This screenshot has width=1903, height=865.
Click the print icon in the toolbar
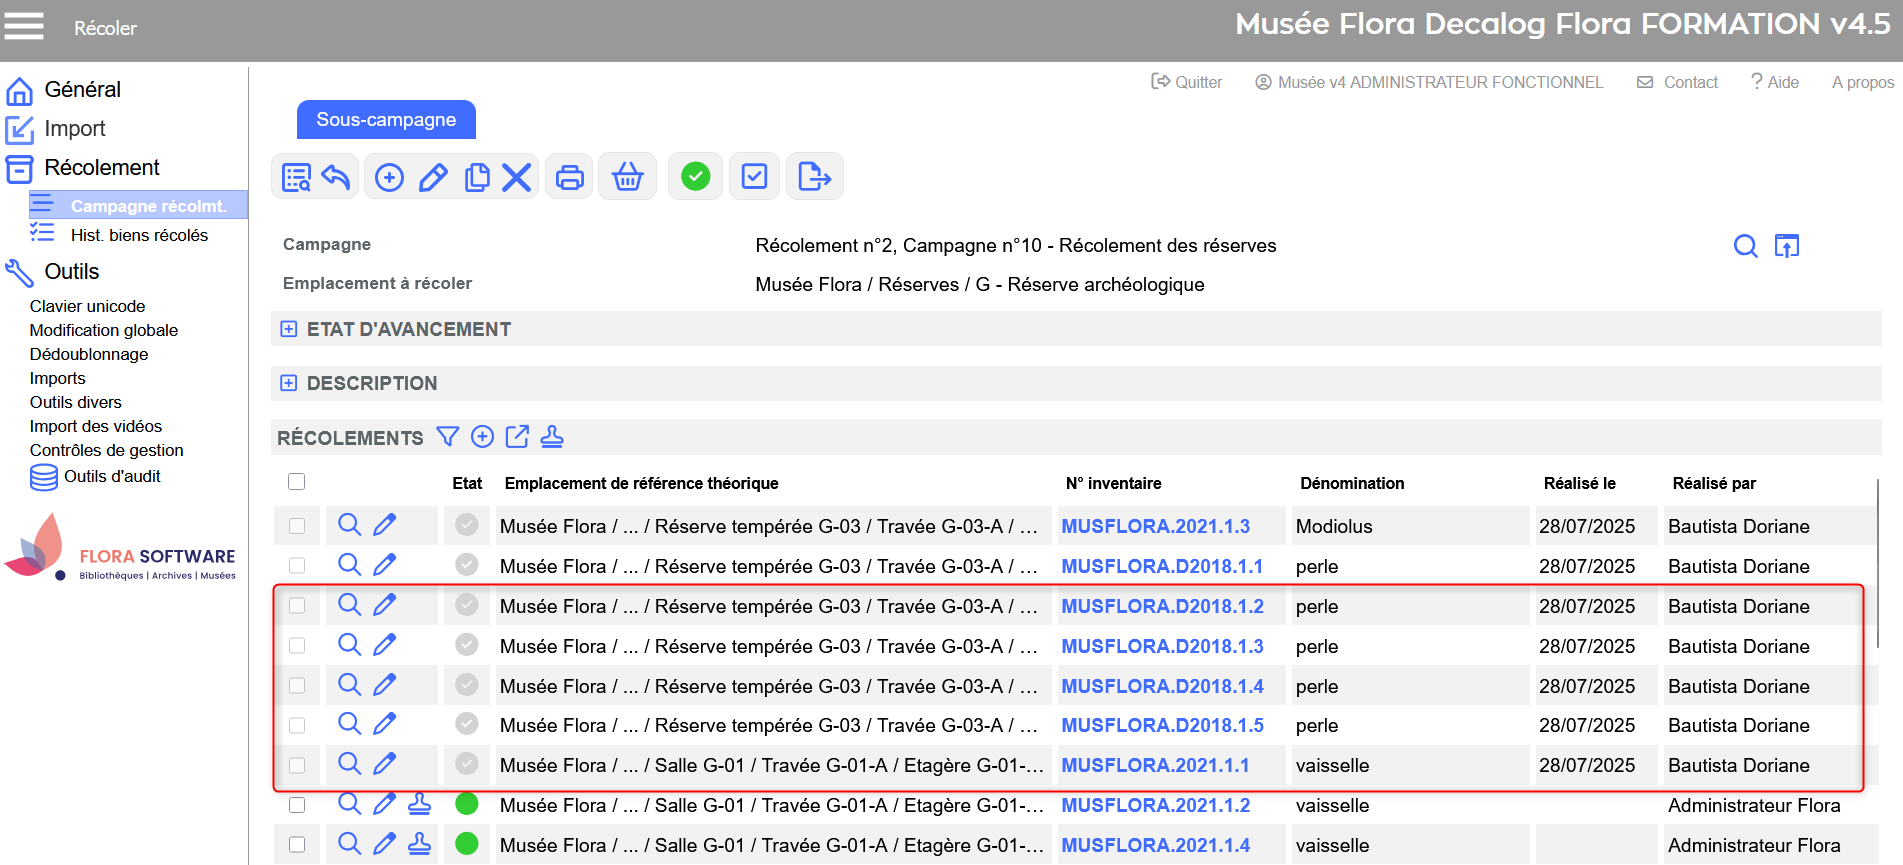click(x=569, y=178)
